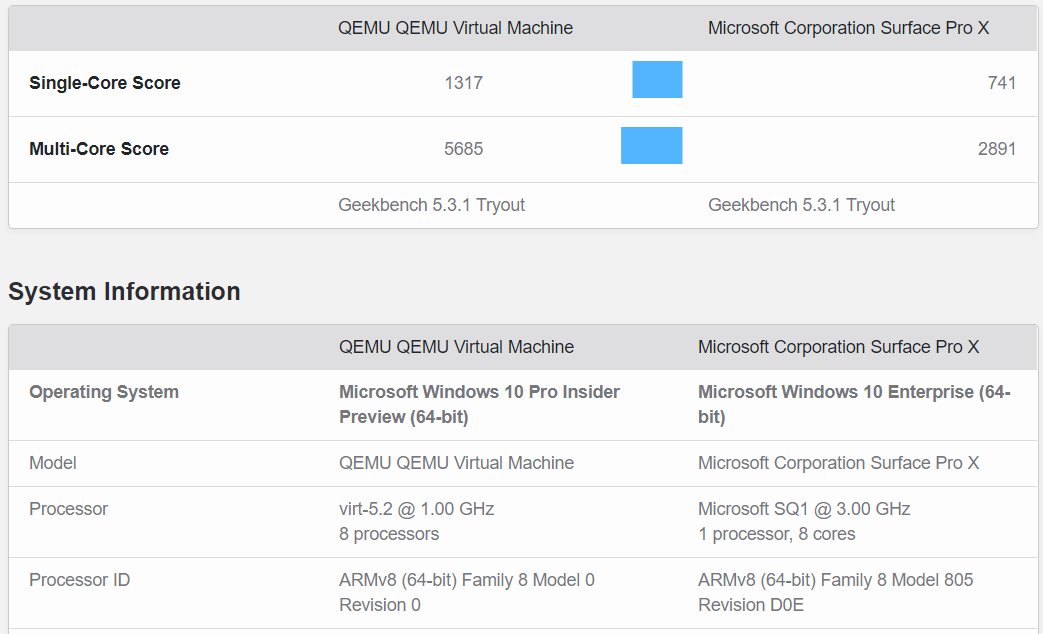Click QEMU Virtual Machine header in System Information table
Viewport: 1043px width, 634px height.
(456, 347)
